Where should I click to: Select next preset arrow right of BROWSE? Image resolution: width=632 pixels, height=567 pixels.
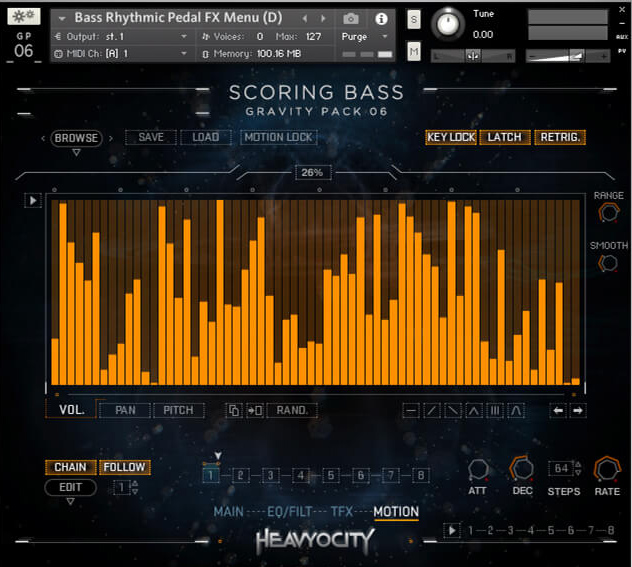click(110, 138)
